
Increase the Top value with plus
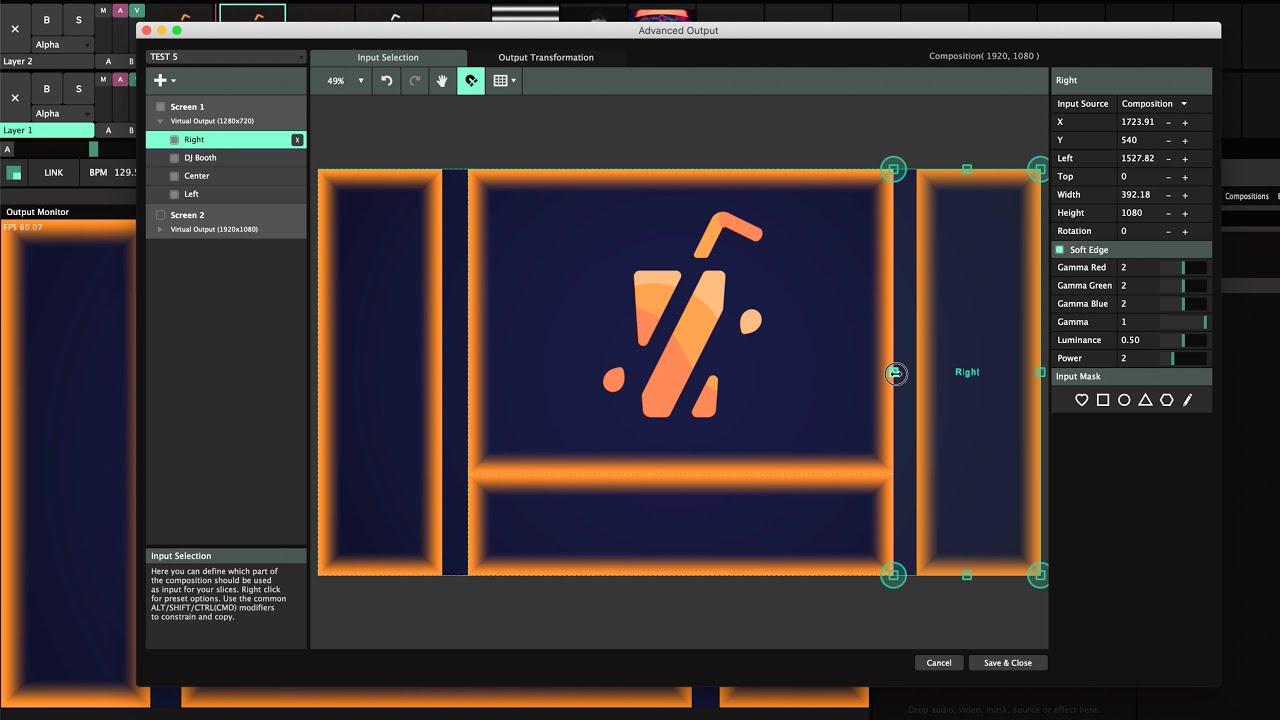pyautogui.click(x=1185, y=177)
